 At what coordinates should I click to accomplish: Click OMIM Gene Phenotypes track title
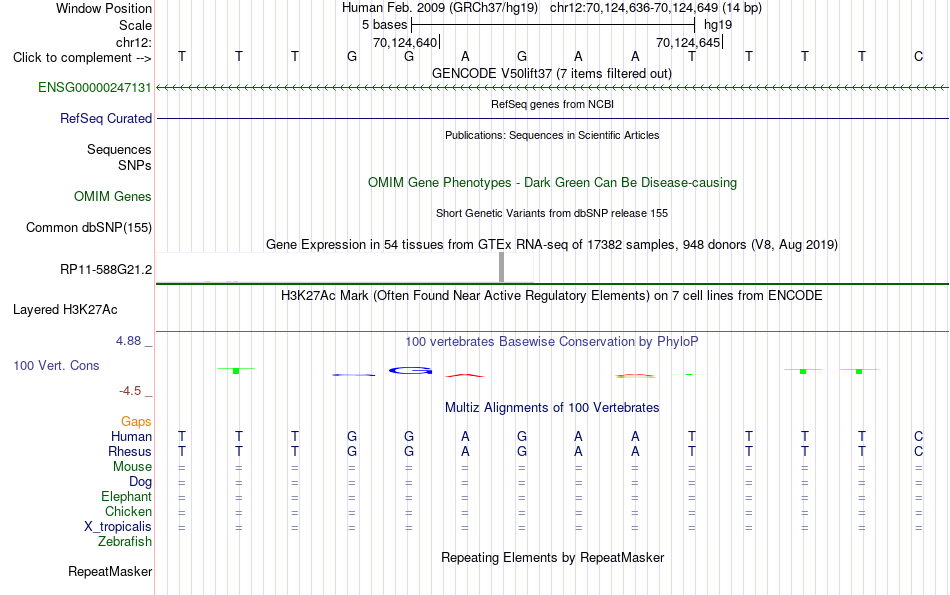552,182
